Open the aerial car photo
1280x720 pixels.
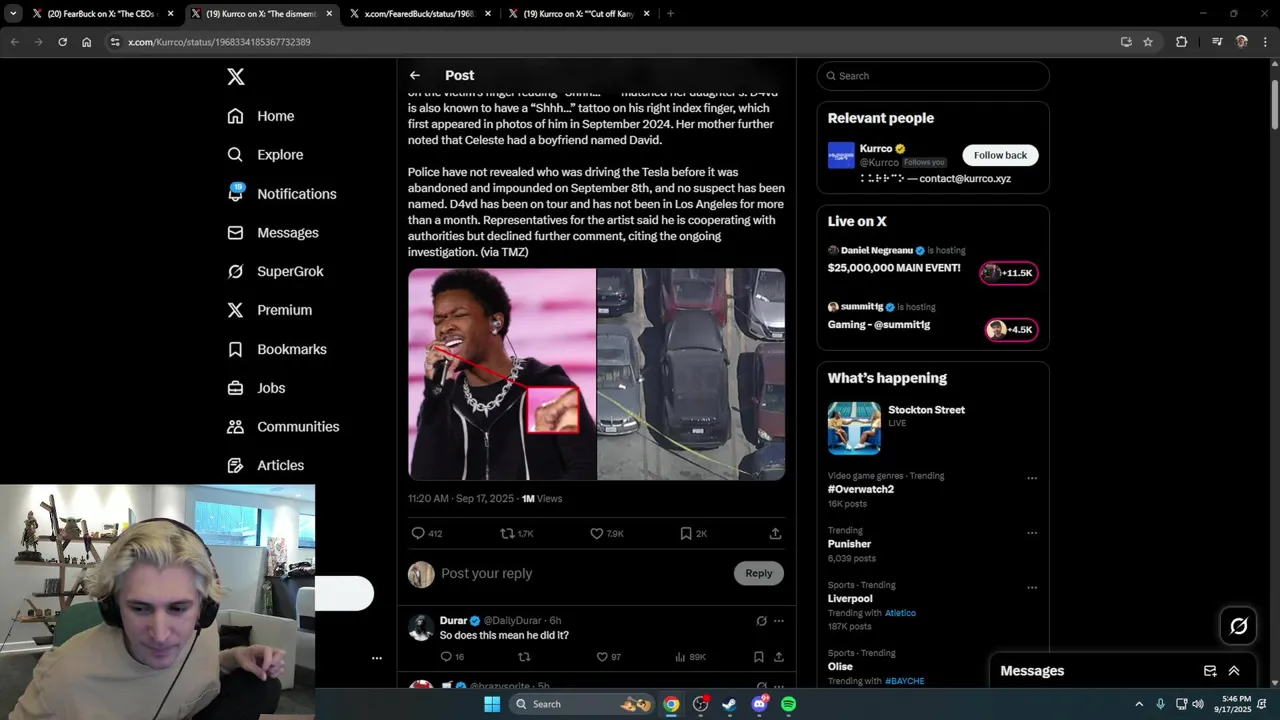pos(691,374)
